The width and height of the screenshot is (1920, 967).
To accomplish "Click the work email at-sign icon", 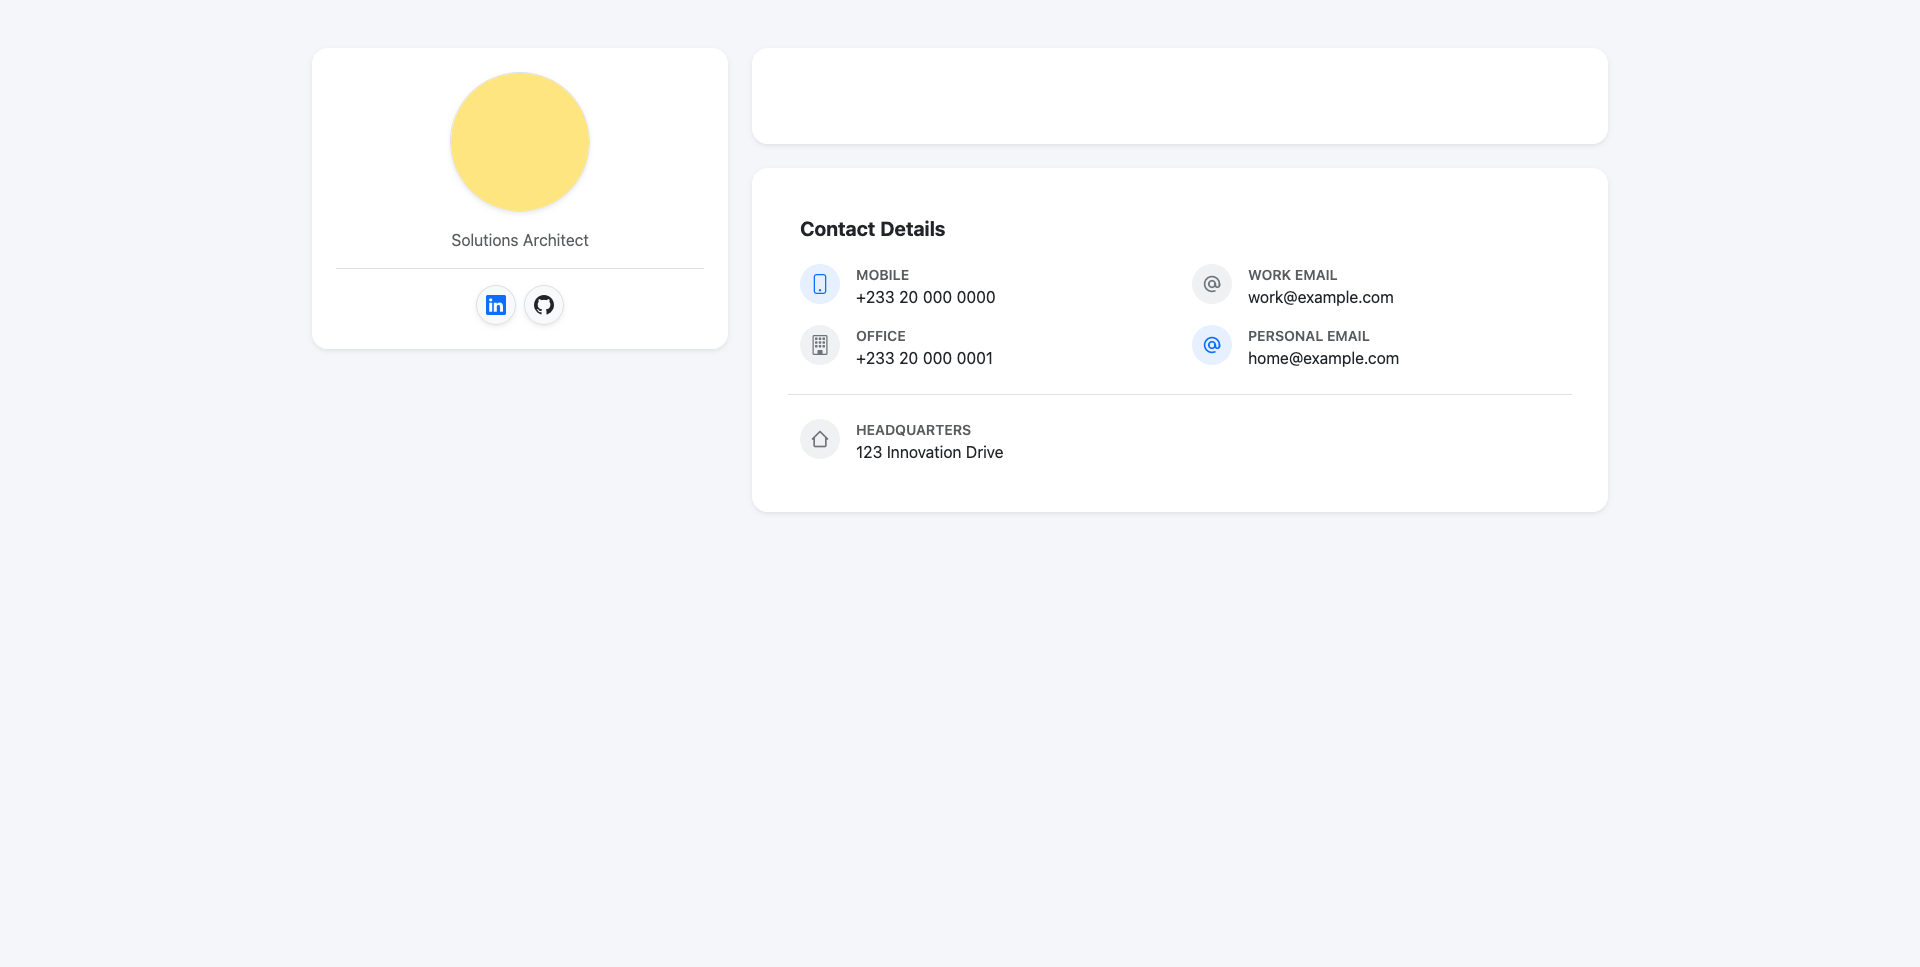I will coord(1212,284).
